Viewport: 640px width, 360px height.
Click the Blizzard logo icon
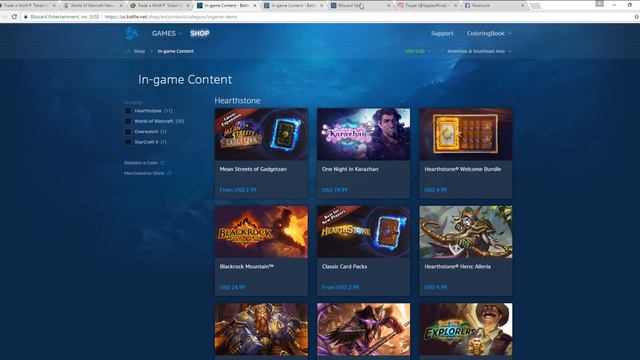pos(131,33)
